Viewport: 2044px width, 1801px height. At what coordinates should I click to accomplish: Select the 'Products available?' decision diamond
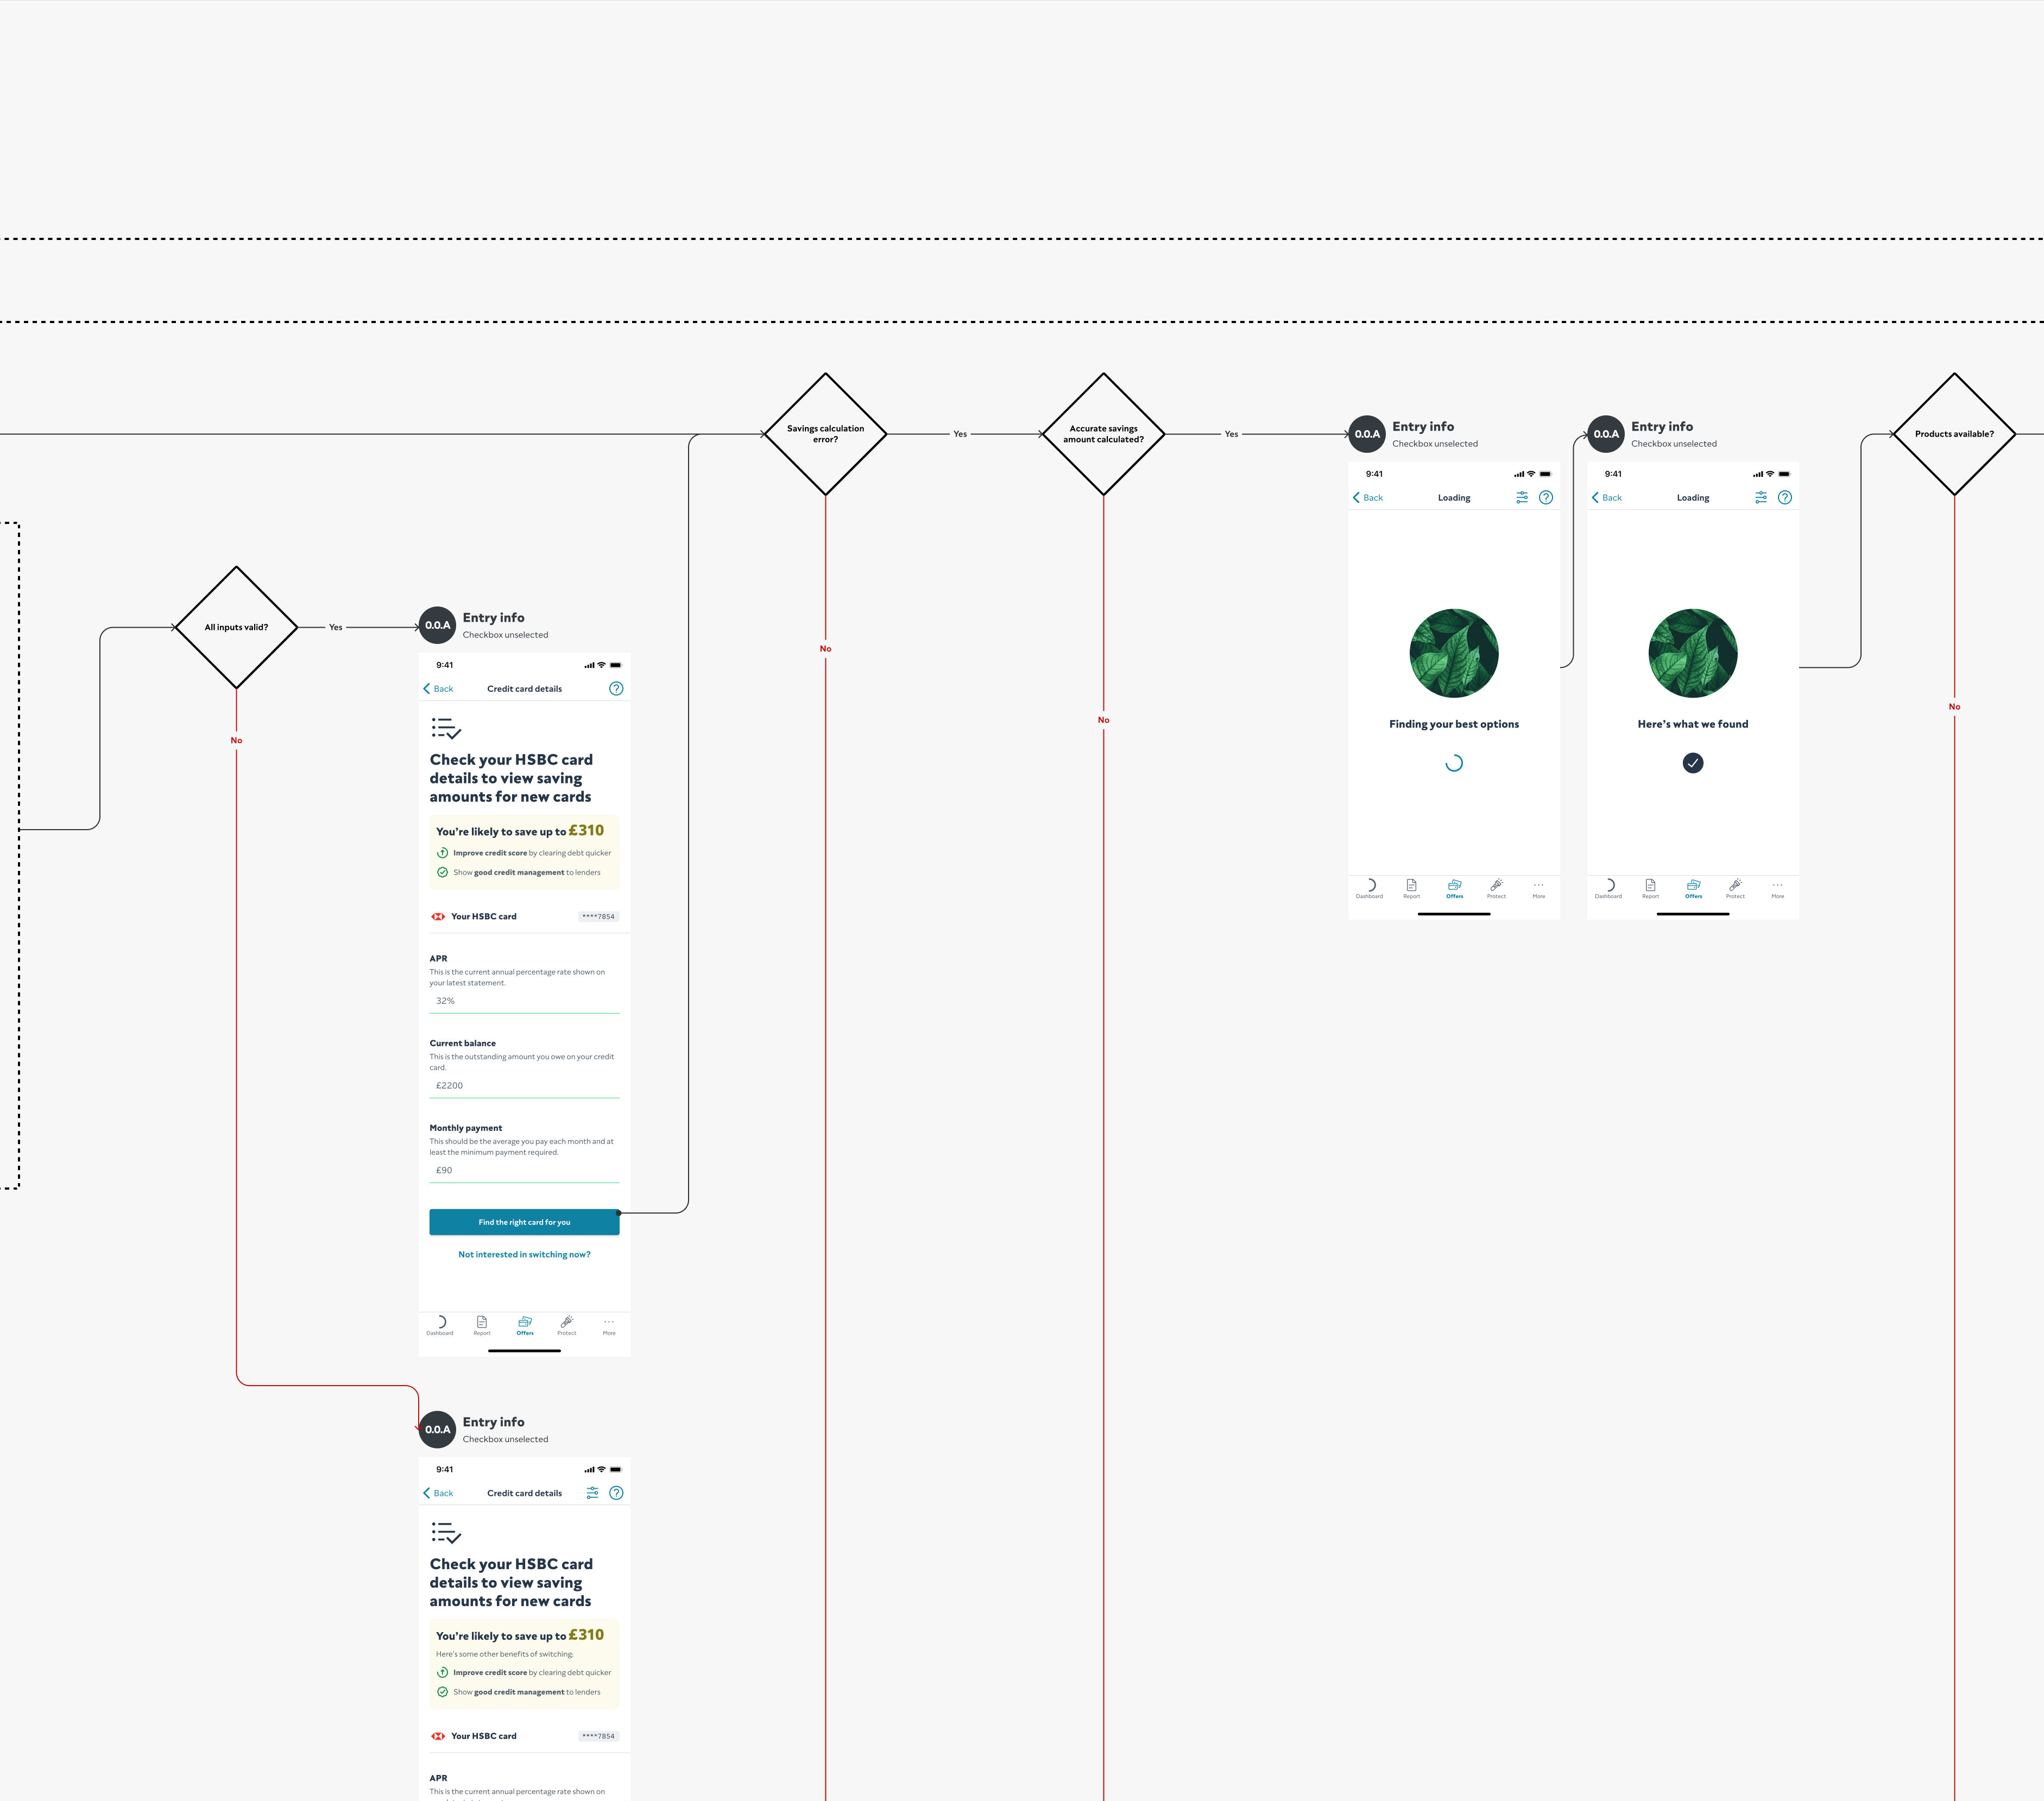coord(1953,434)
